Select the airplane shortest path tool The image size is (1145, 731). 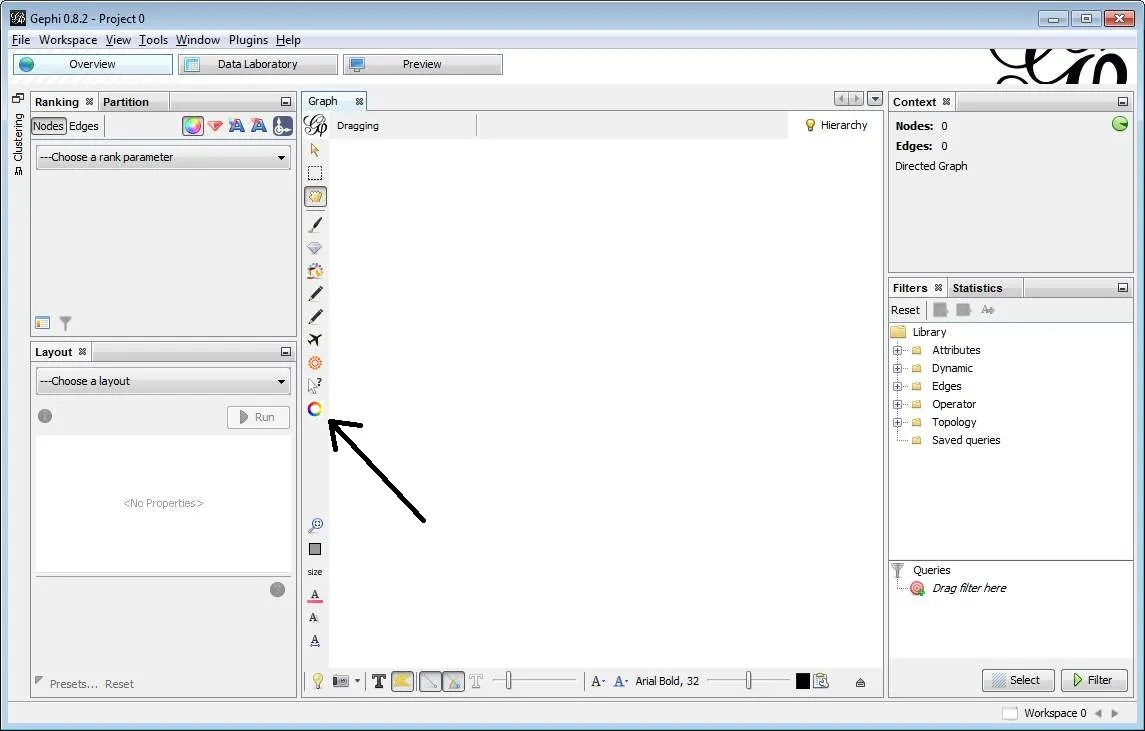[315, 340]
